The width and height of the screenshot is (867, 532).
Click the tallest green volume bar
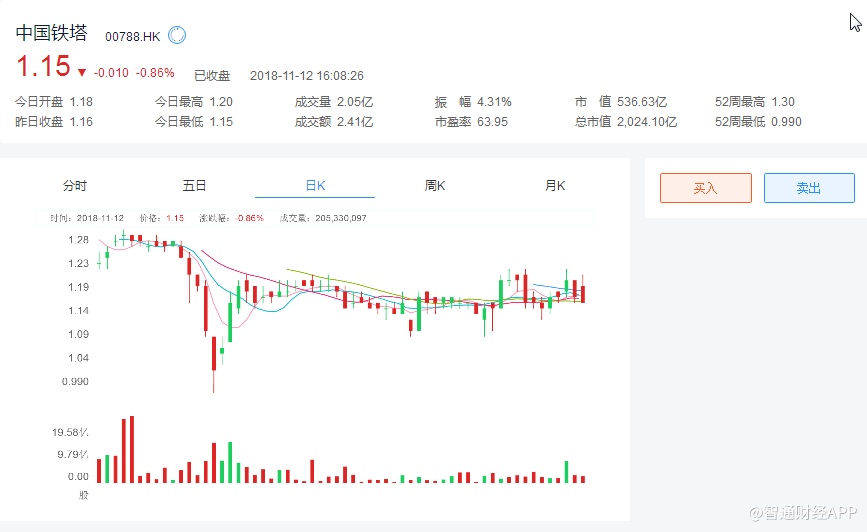click(x=230, y=463)
